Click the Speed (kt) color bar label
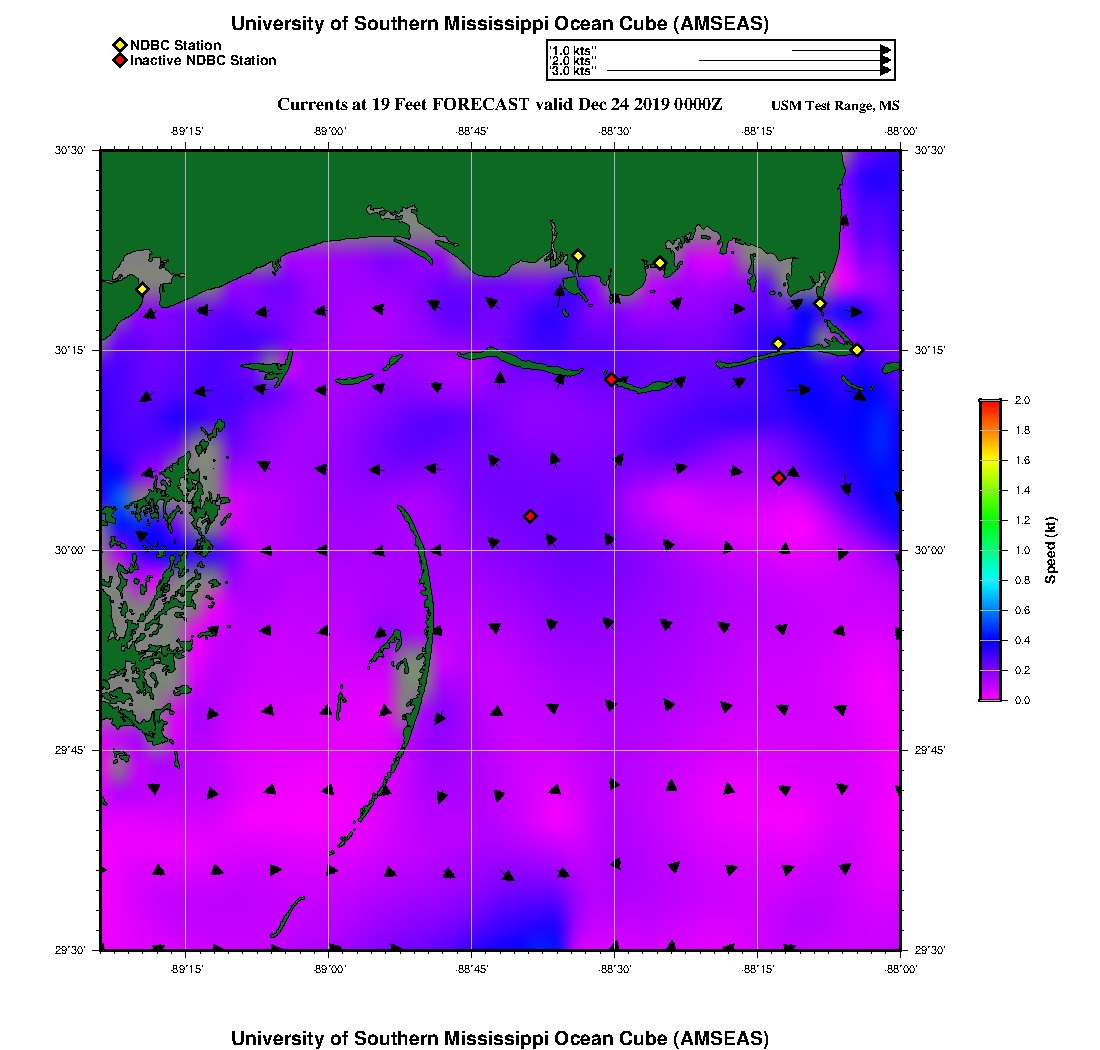1100x1050 pixels. [x=1051, y=550]
